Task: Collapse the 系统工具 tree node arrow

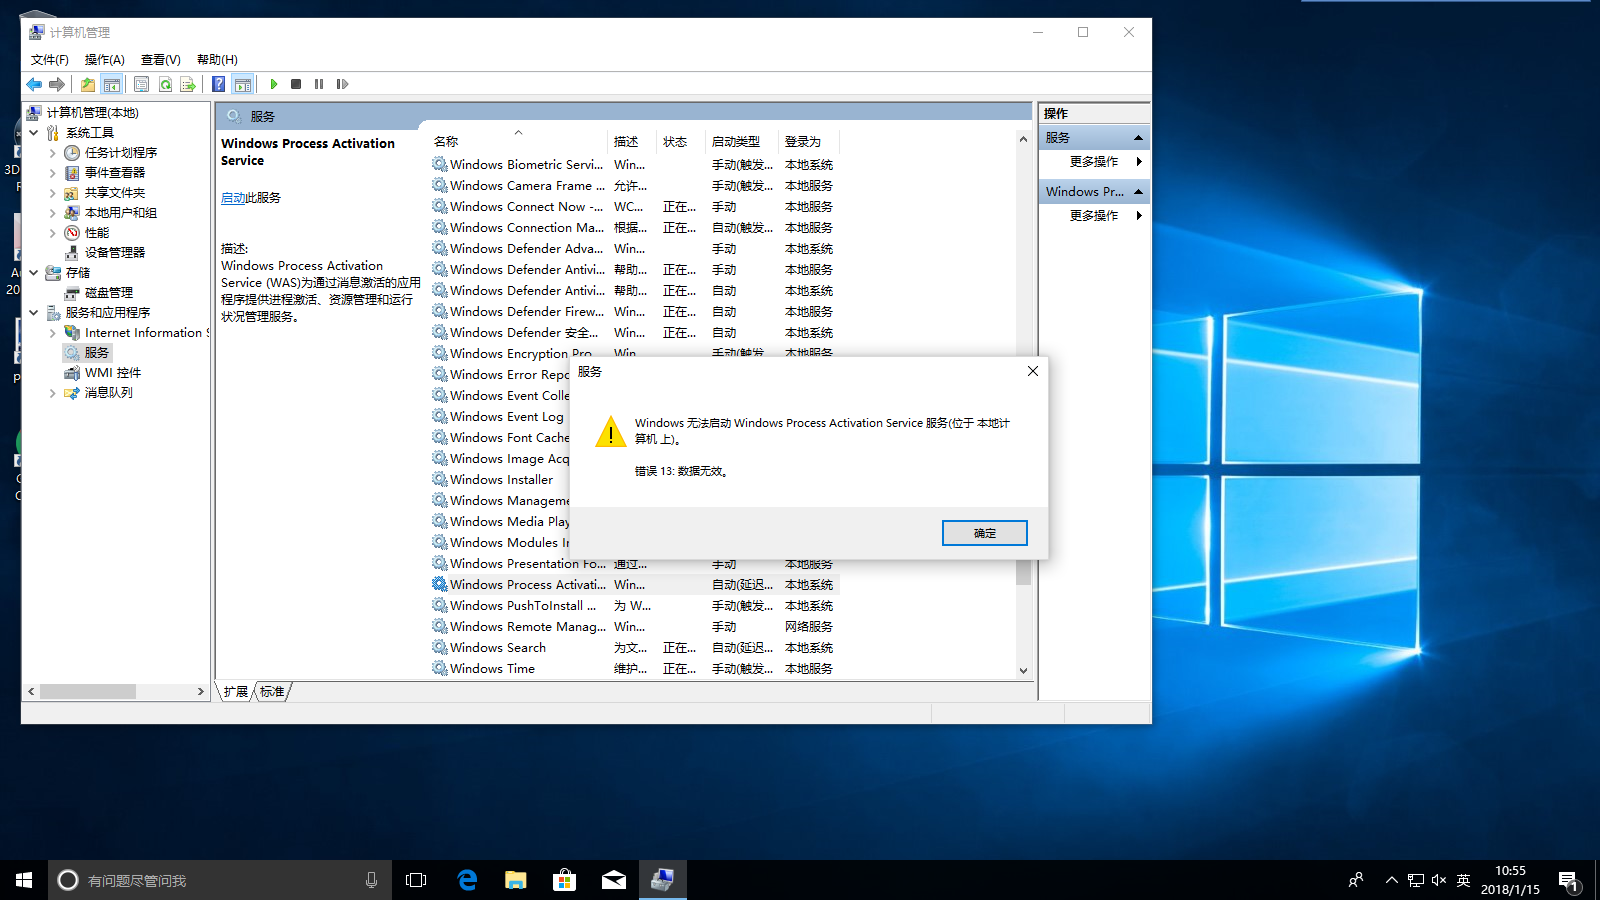Action: (34, 133)
